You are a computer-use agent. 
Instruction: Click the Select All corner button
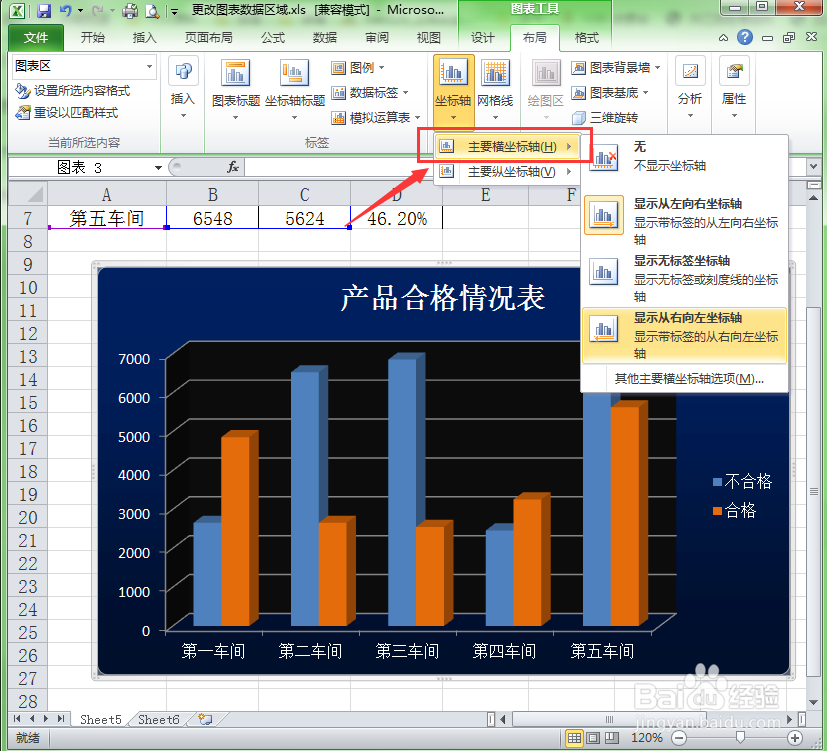28,194
